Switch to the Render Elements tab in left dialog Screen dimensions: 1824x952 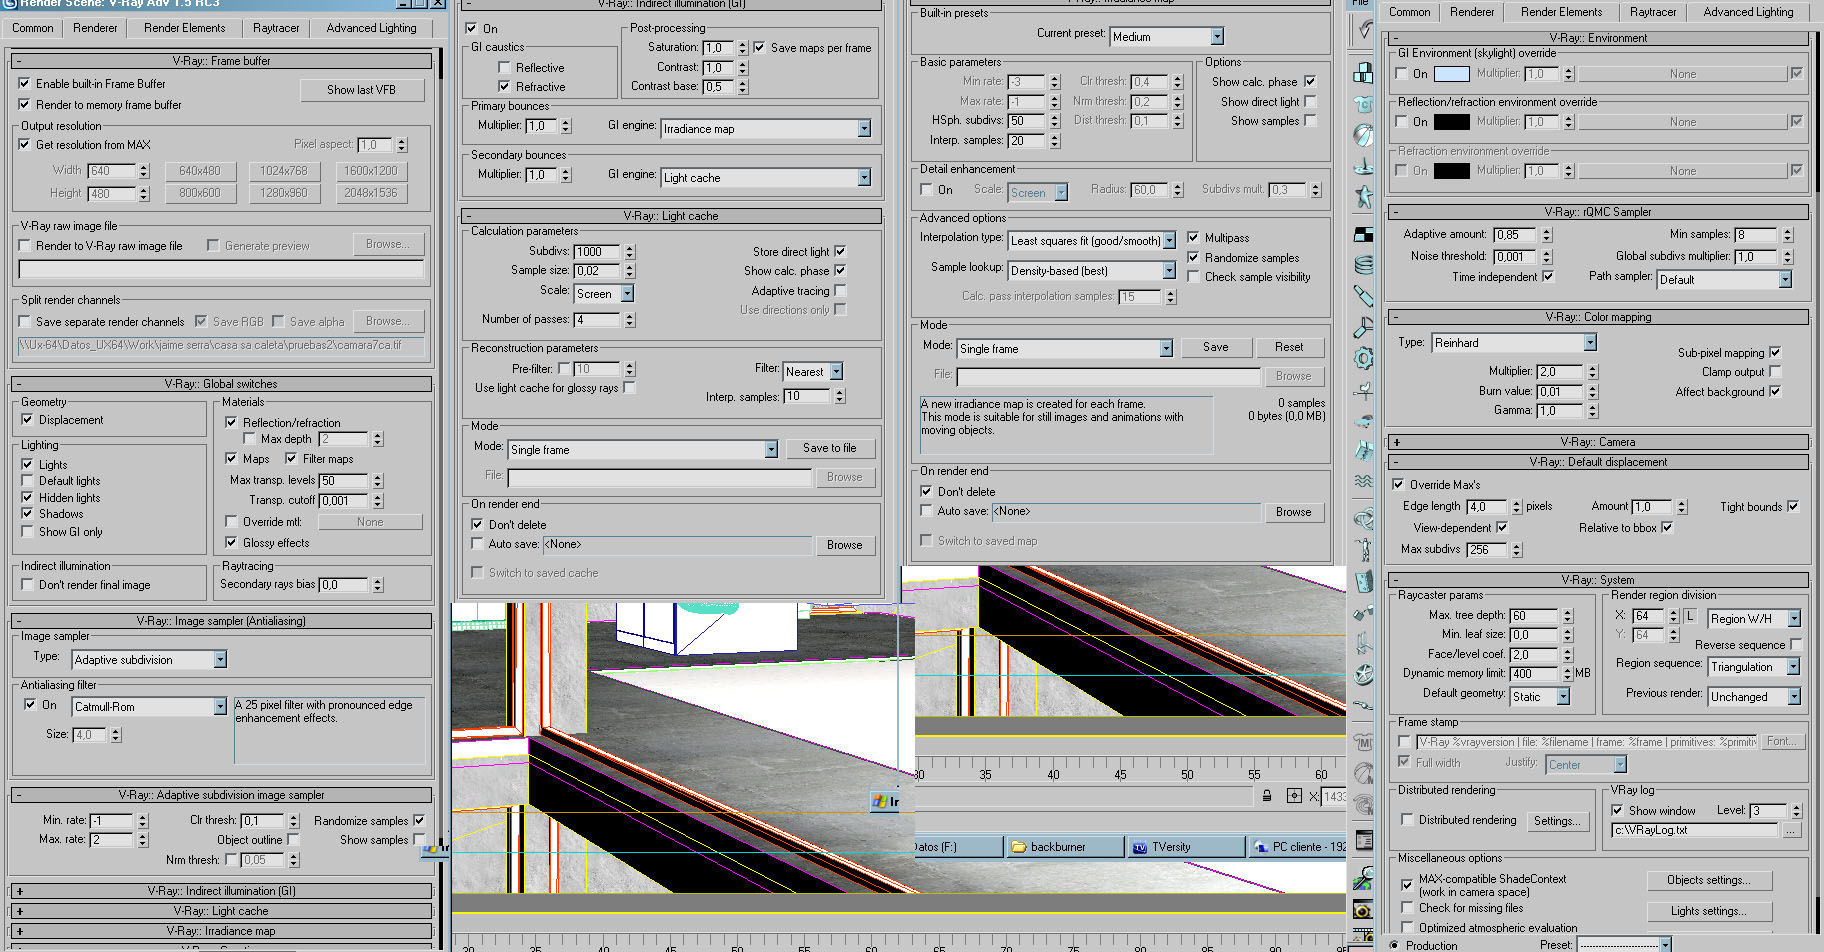[x=185, y=28]
